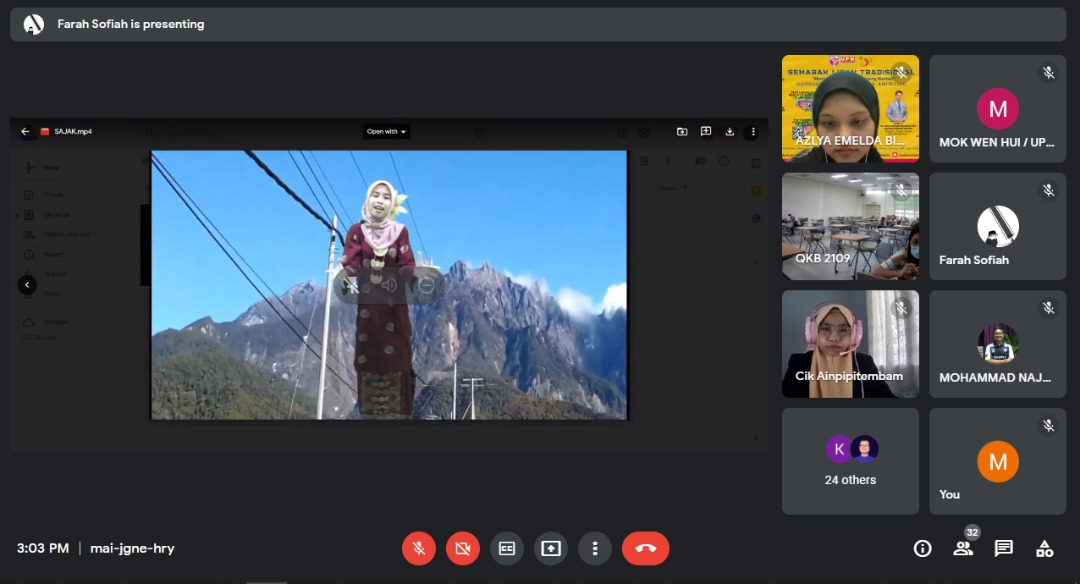Select the Cik Ainpipitembam video tile
This screenshot has width=1080, height=584.
(x=850, y=343)
